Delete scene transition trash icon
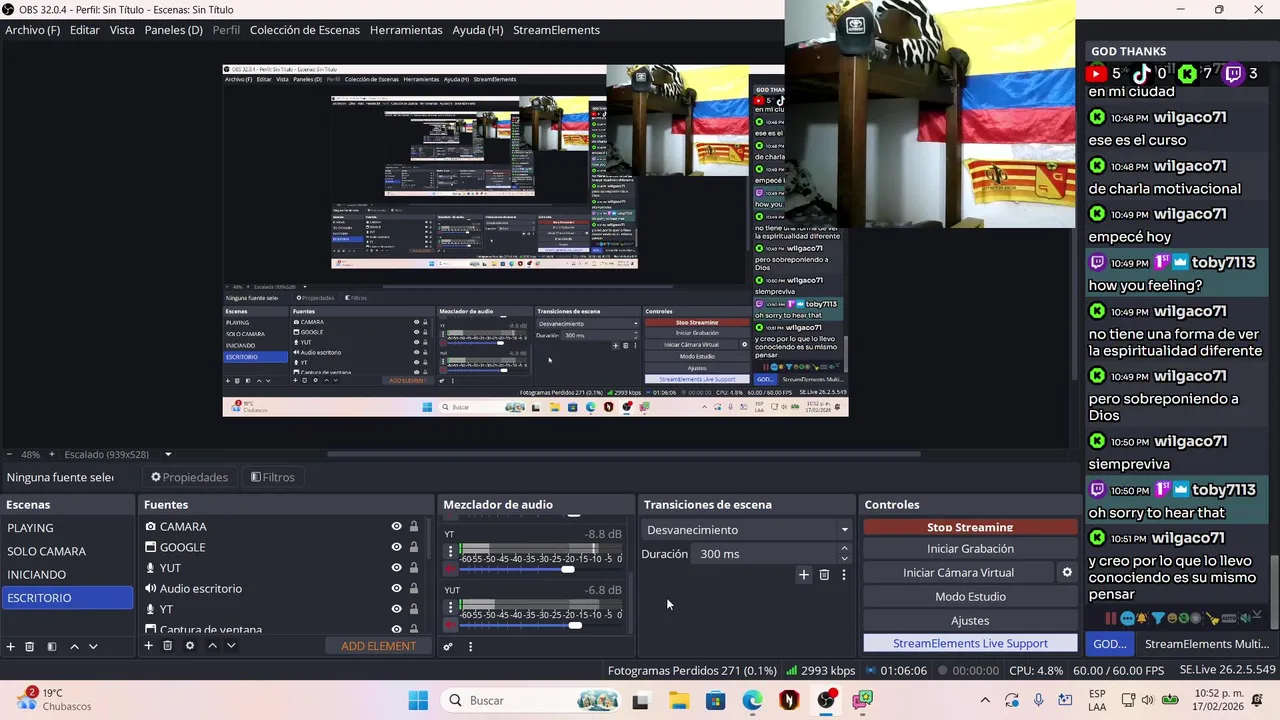The width and height of the screenshot is (1280, 720). 824,574
